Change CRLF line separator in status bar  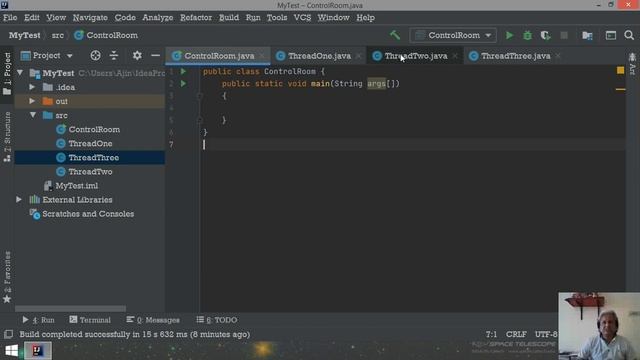point(516,334)
